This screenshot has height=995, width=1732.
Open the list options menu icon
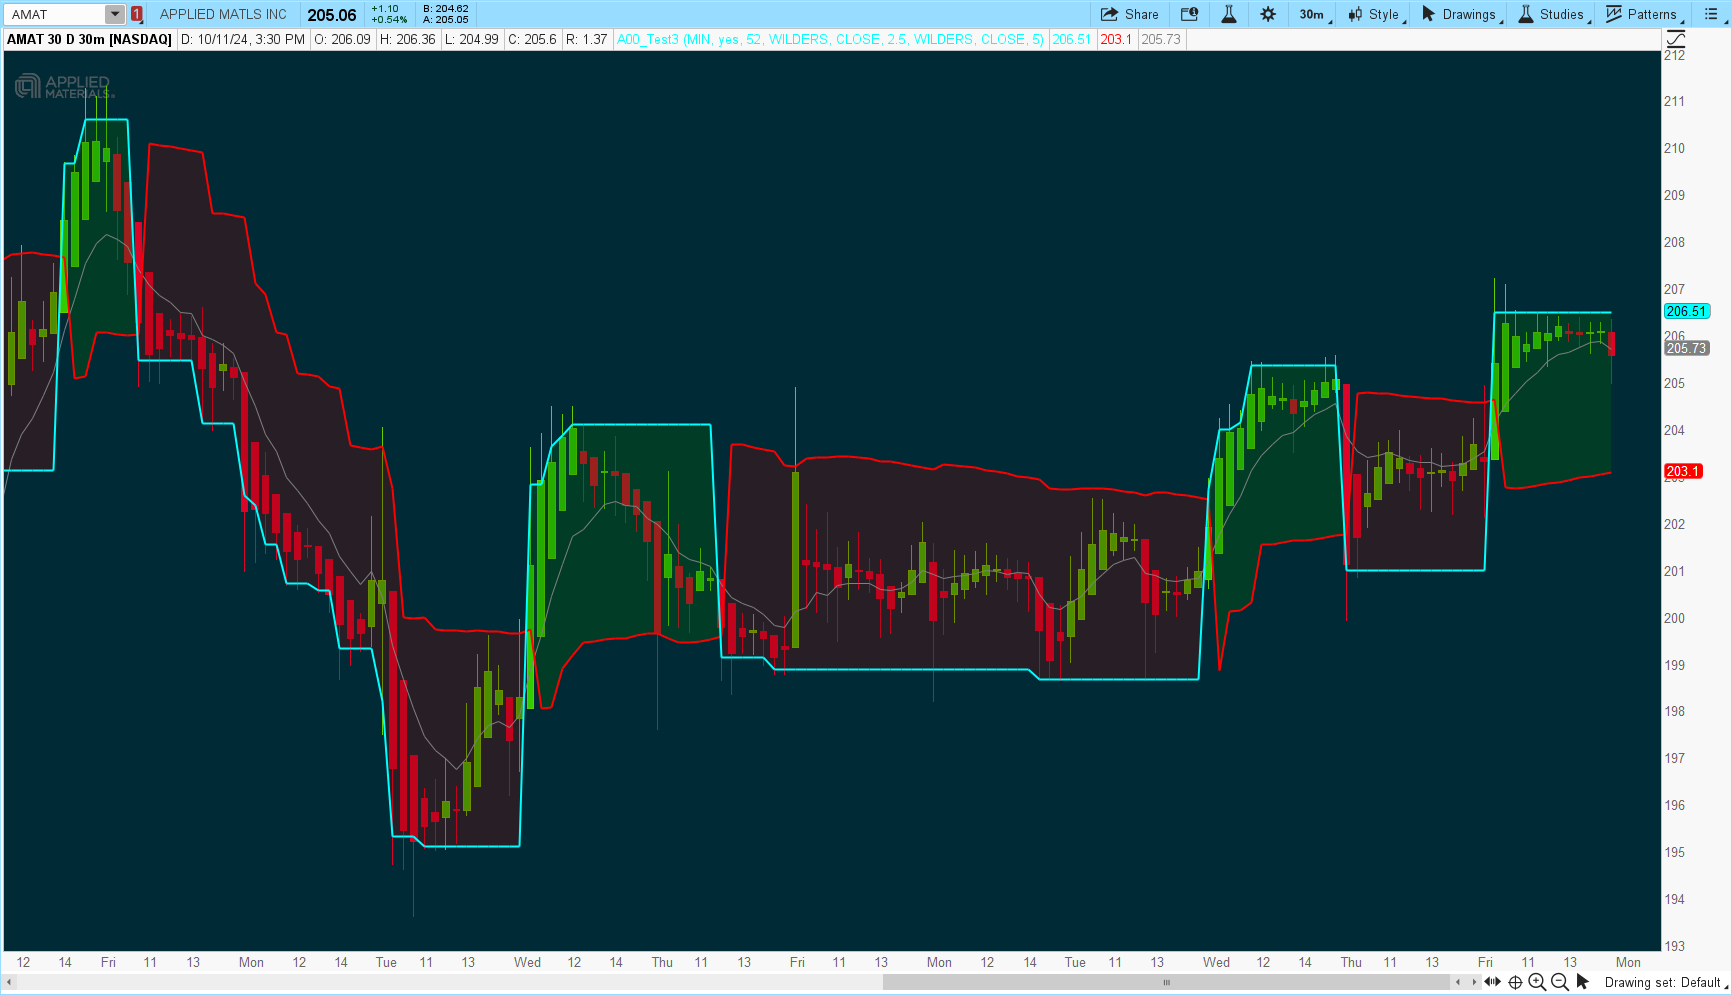tap(1710, 14)
